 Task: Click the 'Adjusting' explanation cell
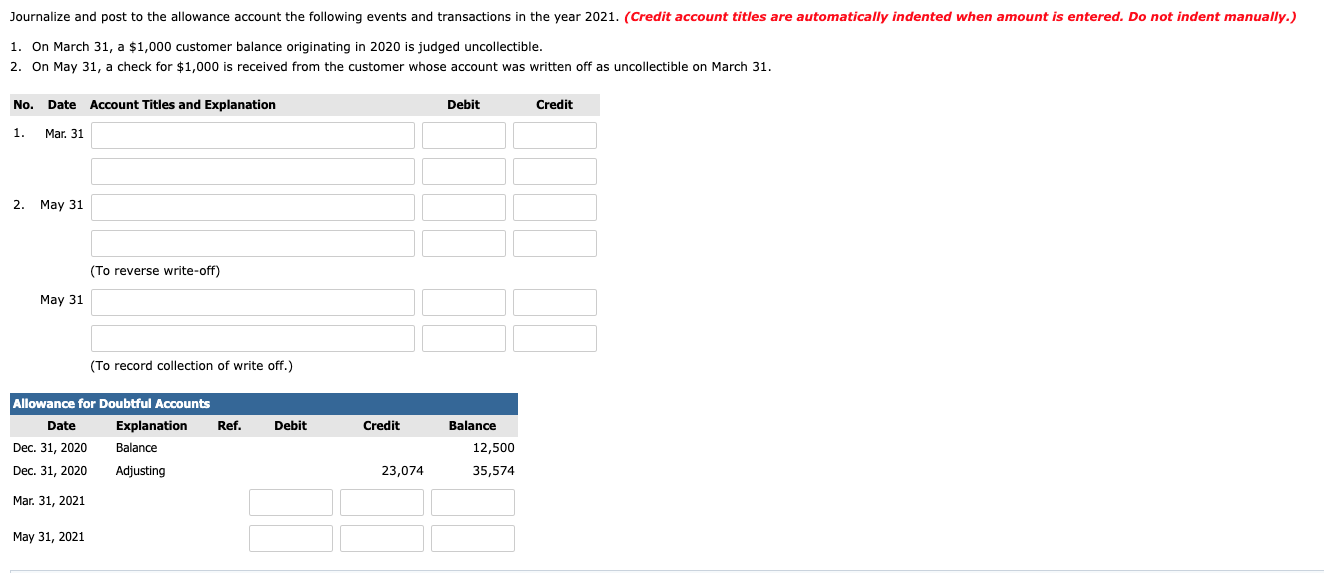click(140, 471)
